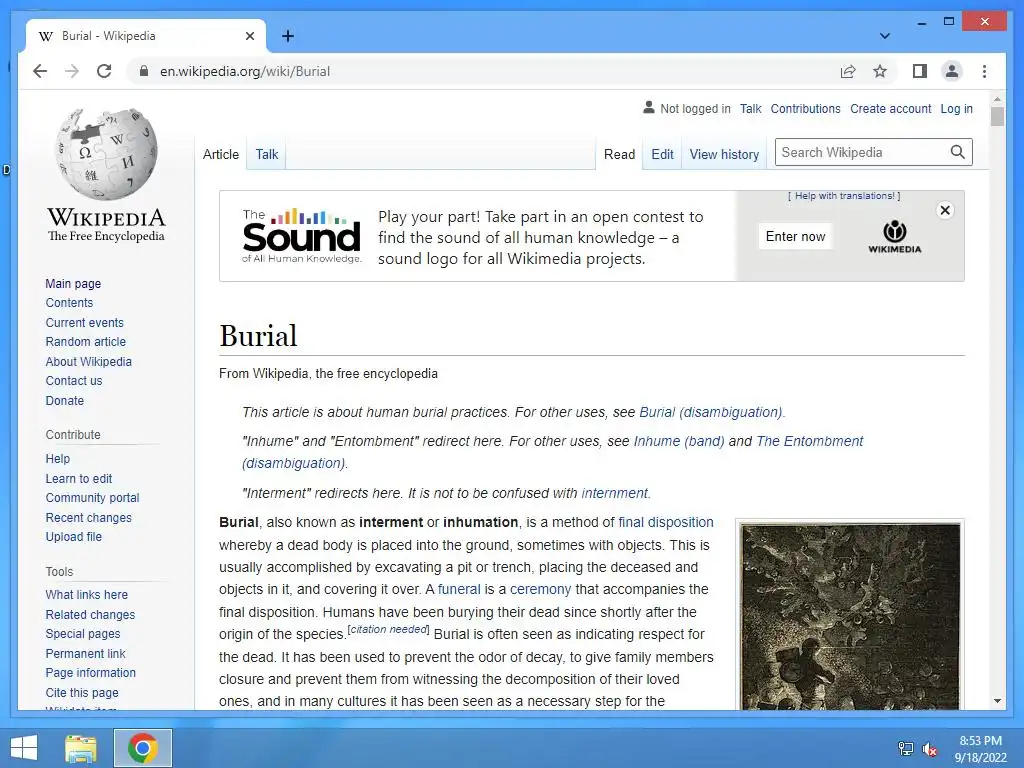Open Learn to edit link
Image resolution: width=1024 pixels, height=768 pixels.
[78, 479]
